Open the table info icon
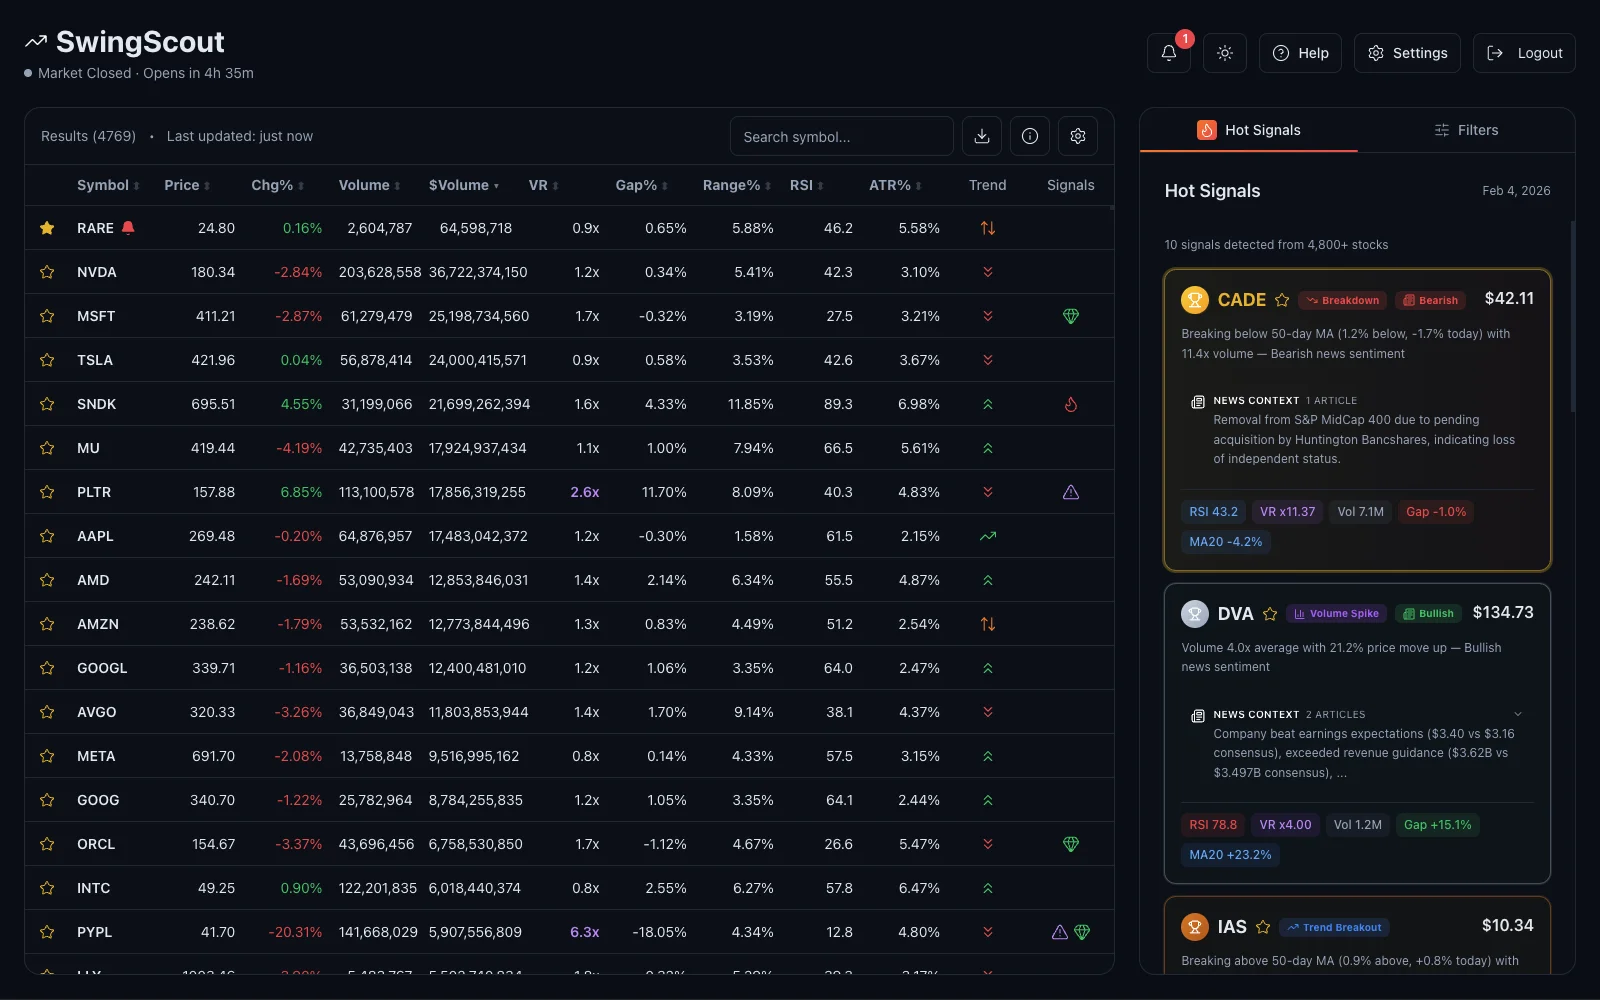The image size is (1600, 1000). pos(1029,136)
